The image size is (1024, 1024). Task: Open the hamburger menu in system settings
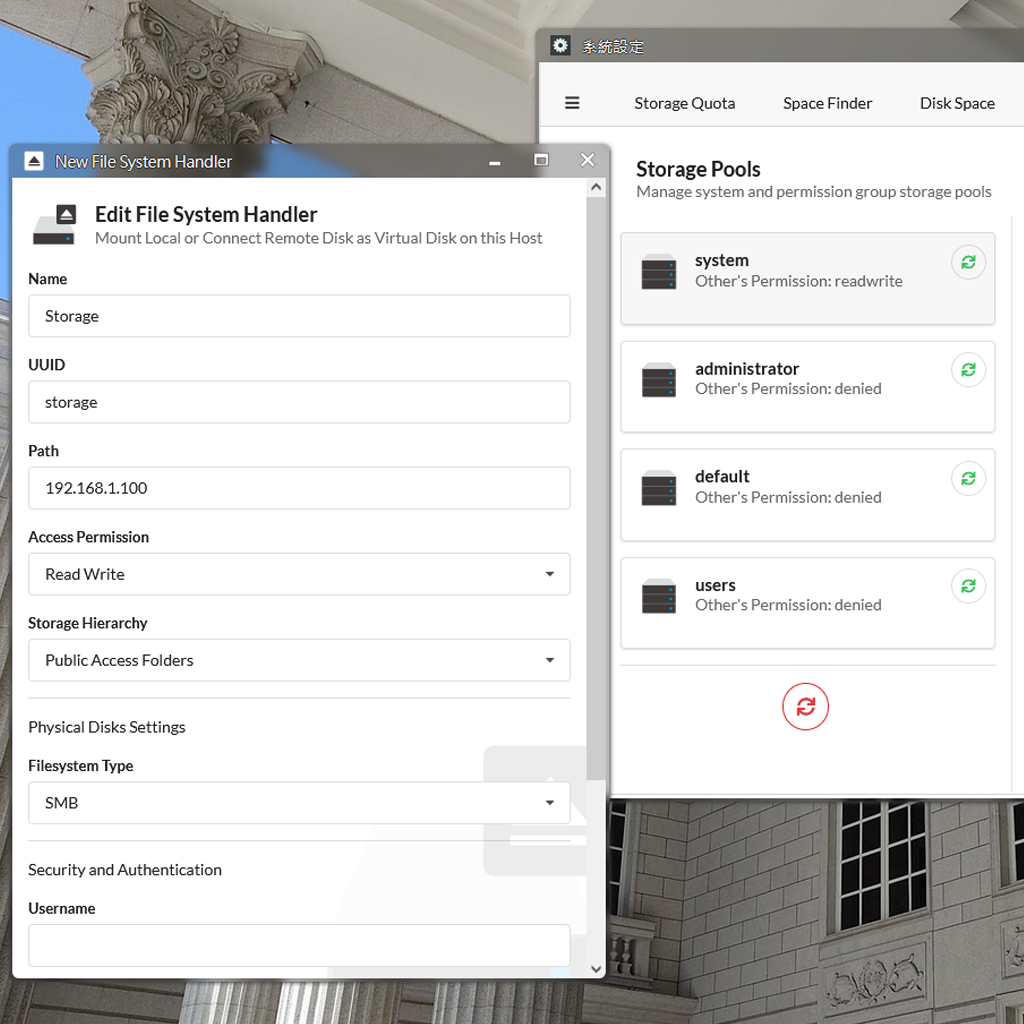pos(572,103)
